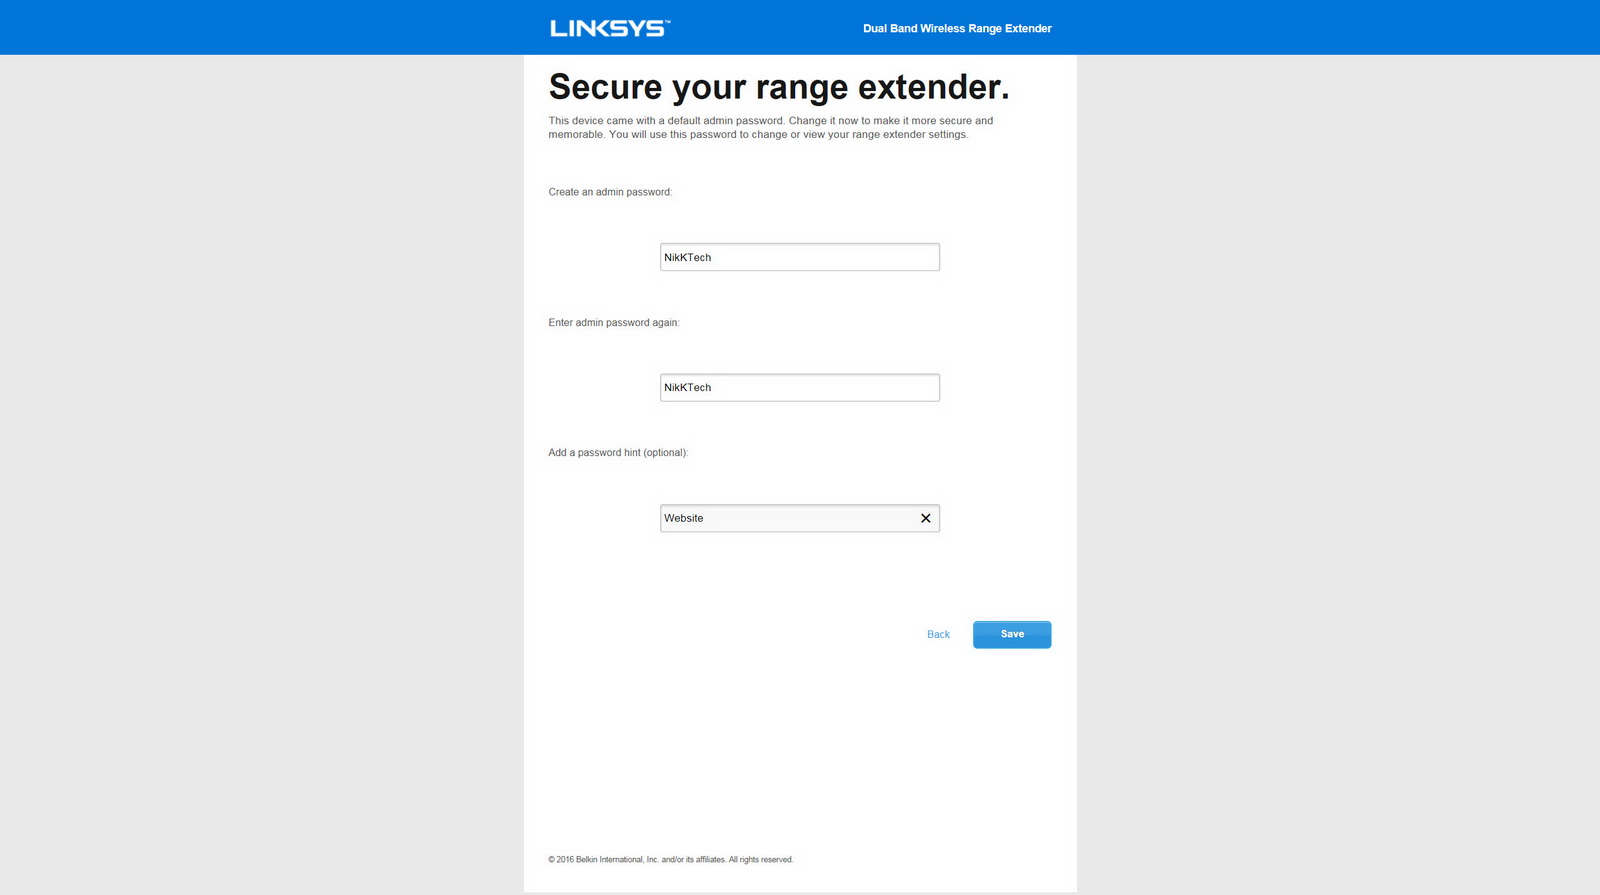Go back using the Back link

tap(938, 635)
